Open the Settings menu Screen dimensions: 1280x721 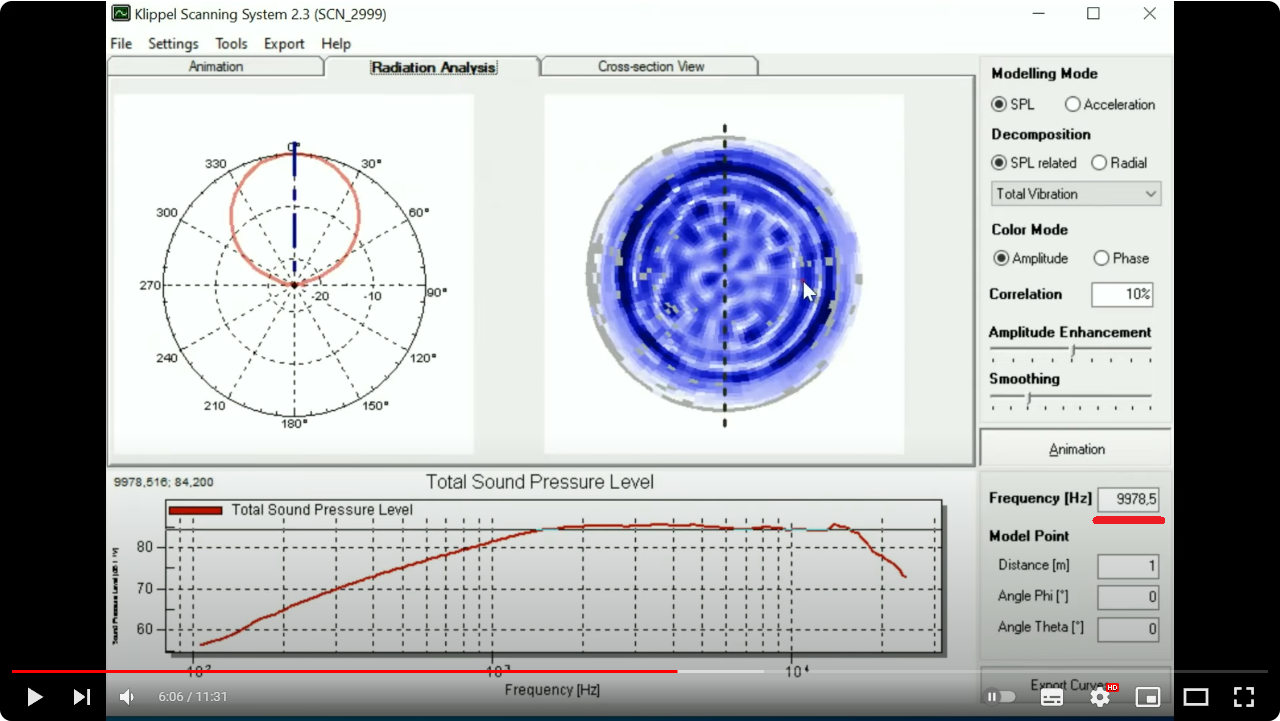click(x=173, y=44)
